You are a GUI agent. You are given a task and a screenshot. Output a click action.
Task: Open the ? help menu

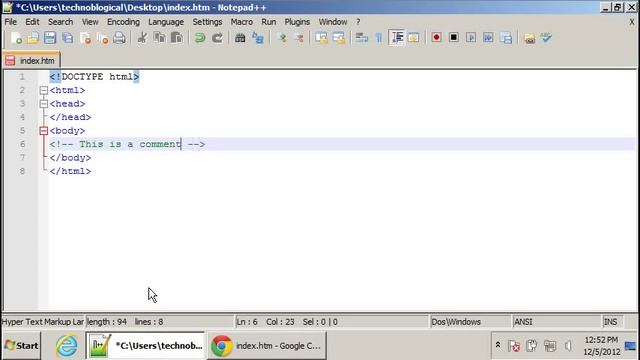358,22
